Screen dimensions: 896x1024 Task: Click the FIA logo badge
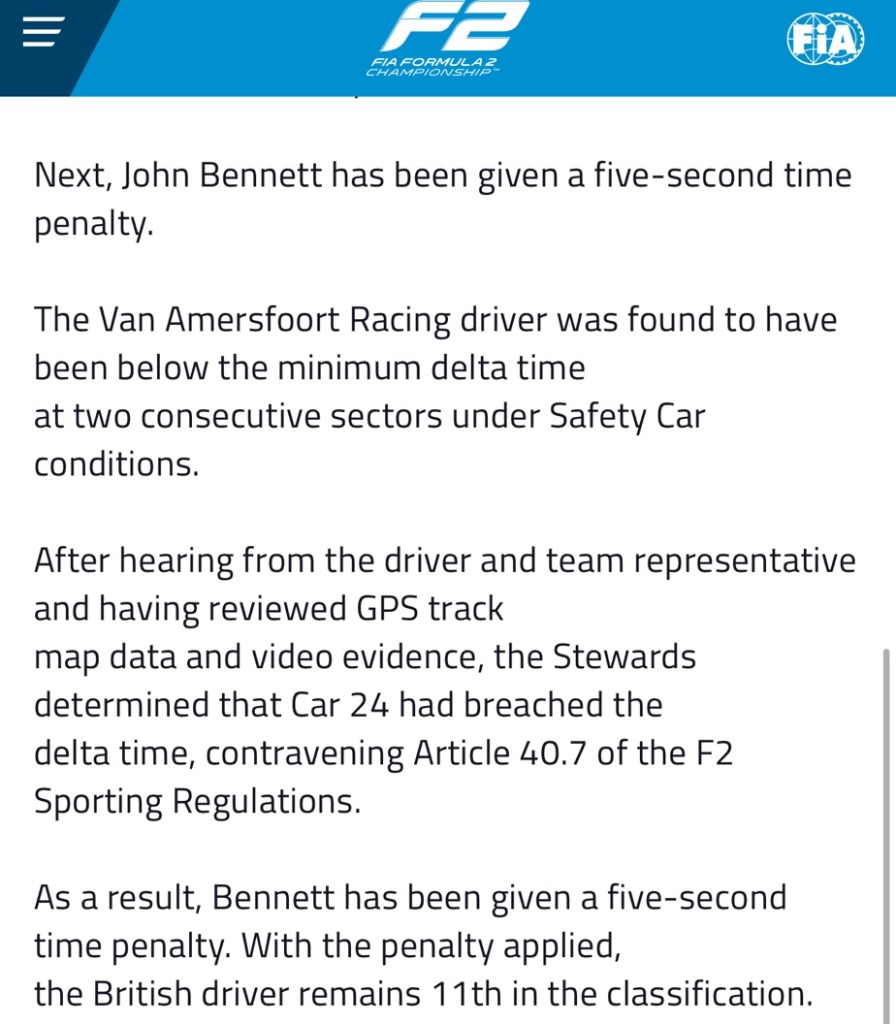pos(825,40)
